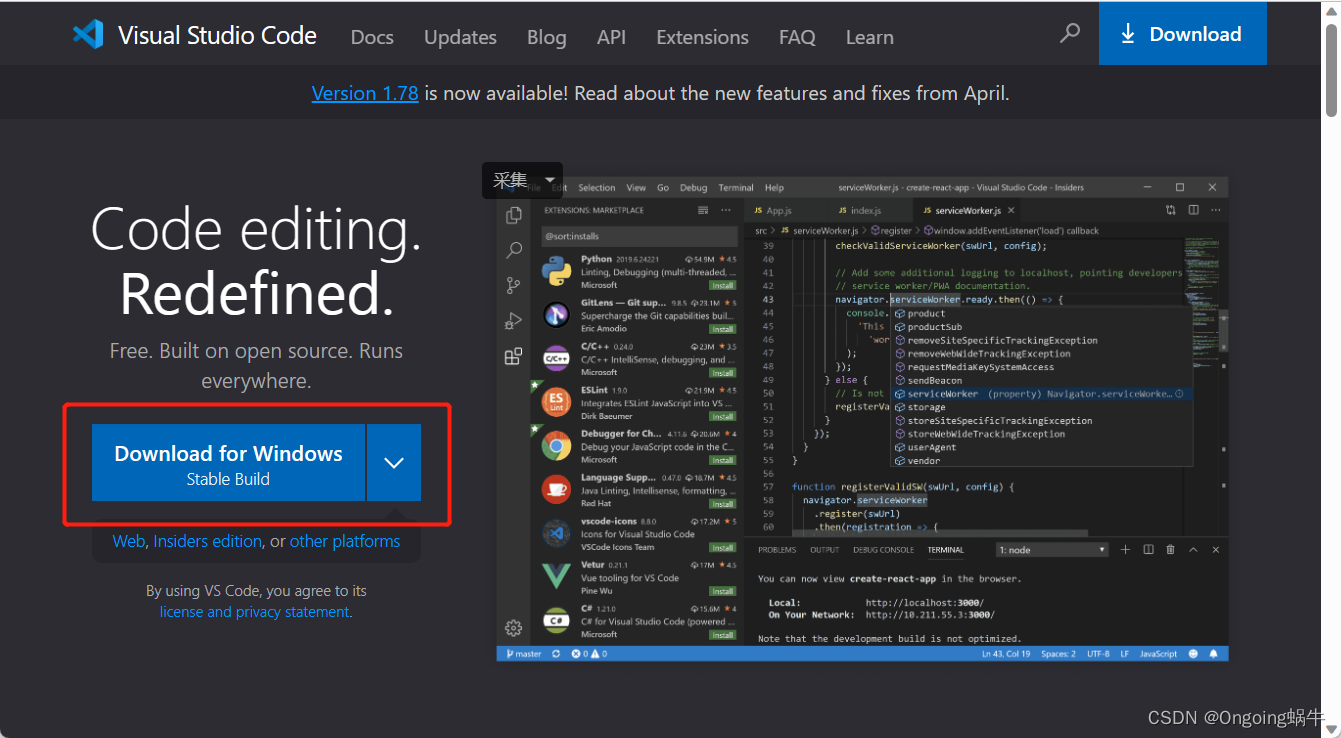Open editor more actions ellipsis

click(x=1214, y=210)
